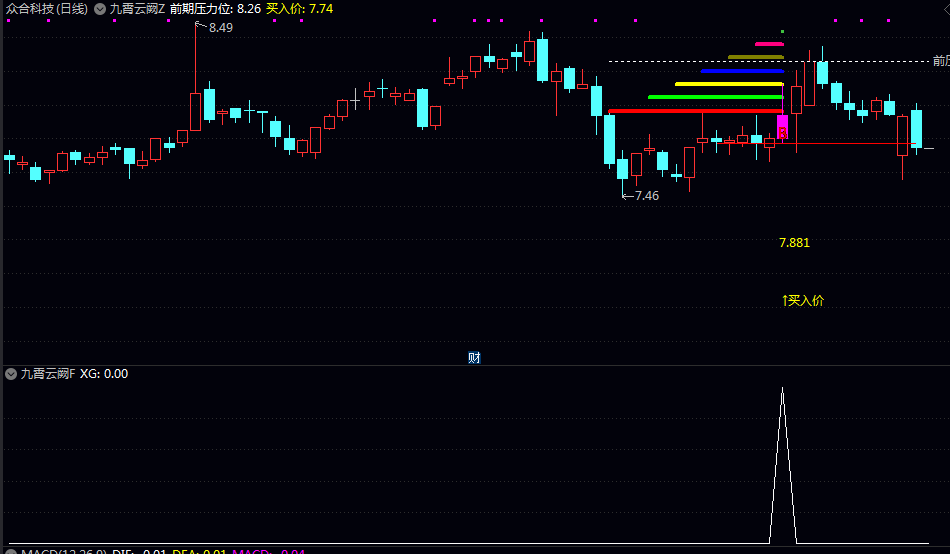Select the red horizontal level line
Viewport: 950px width, 554px height.
[x=696, y=111]
